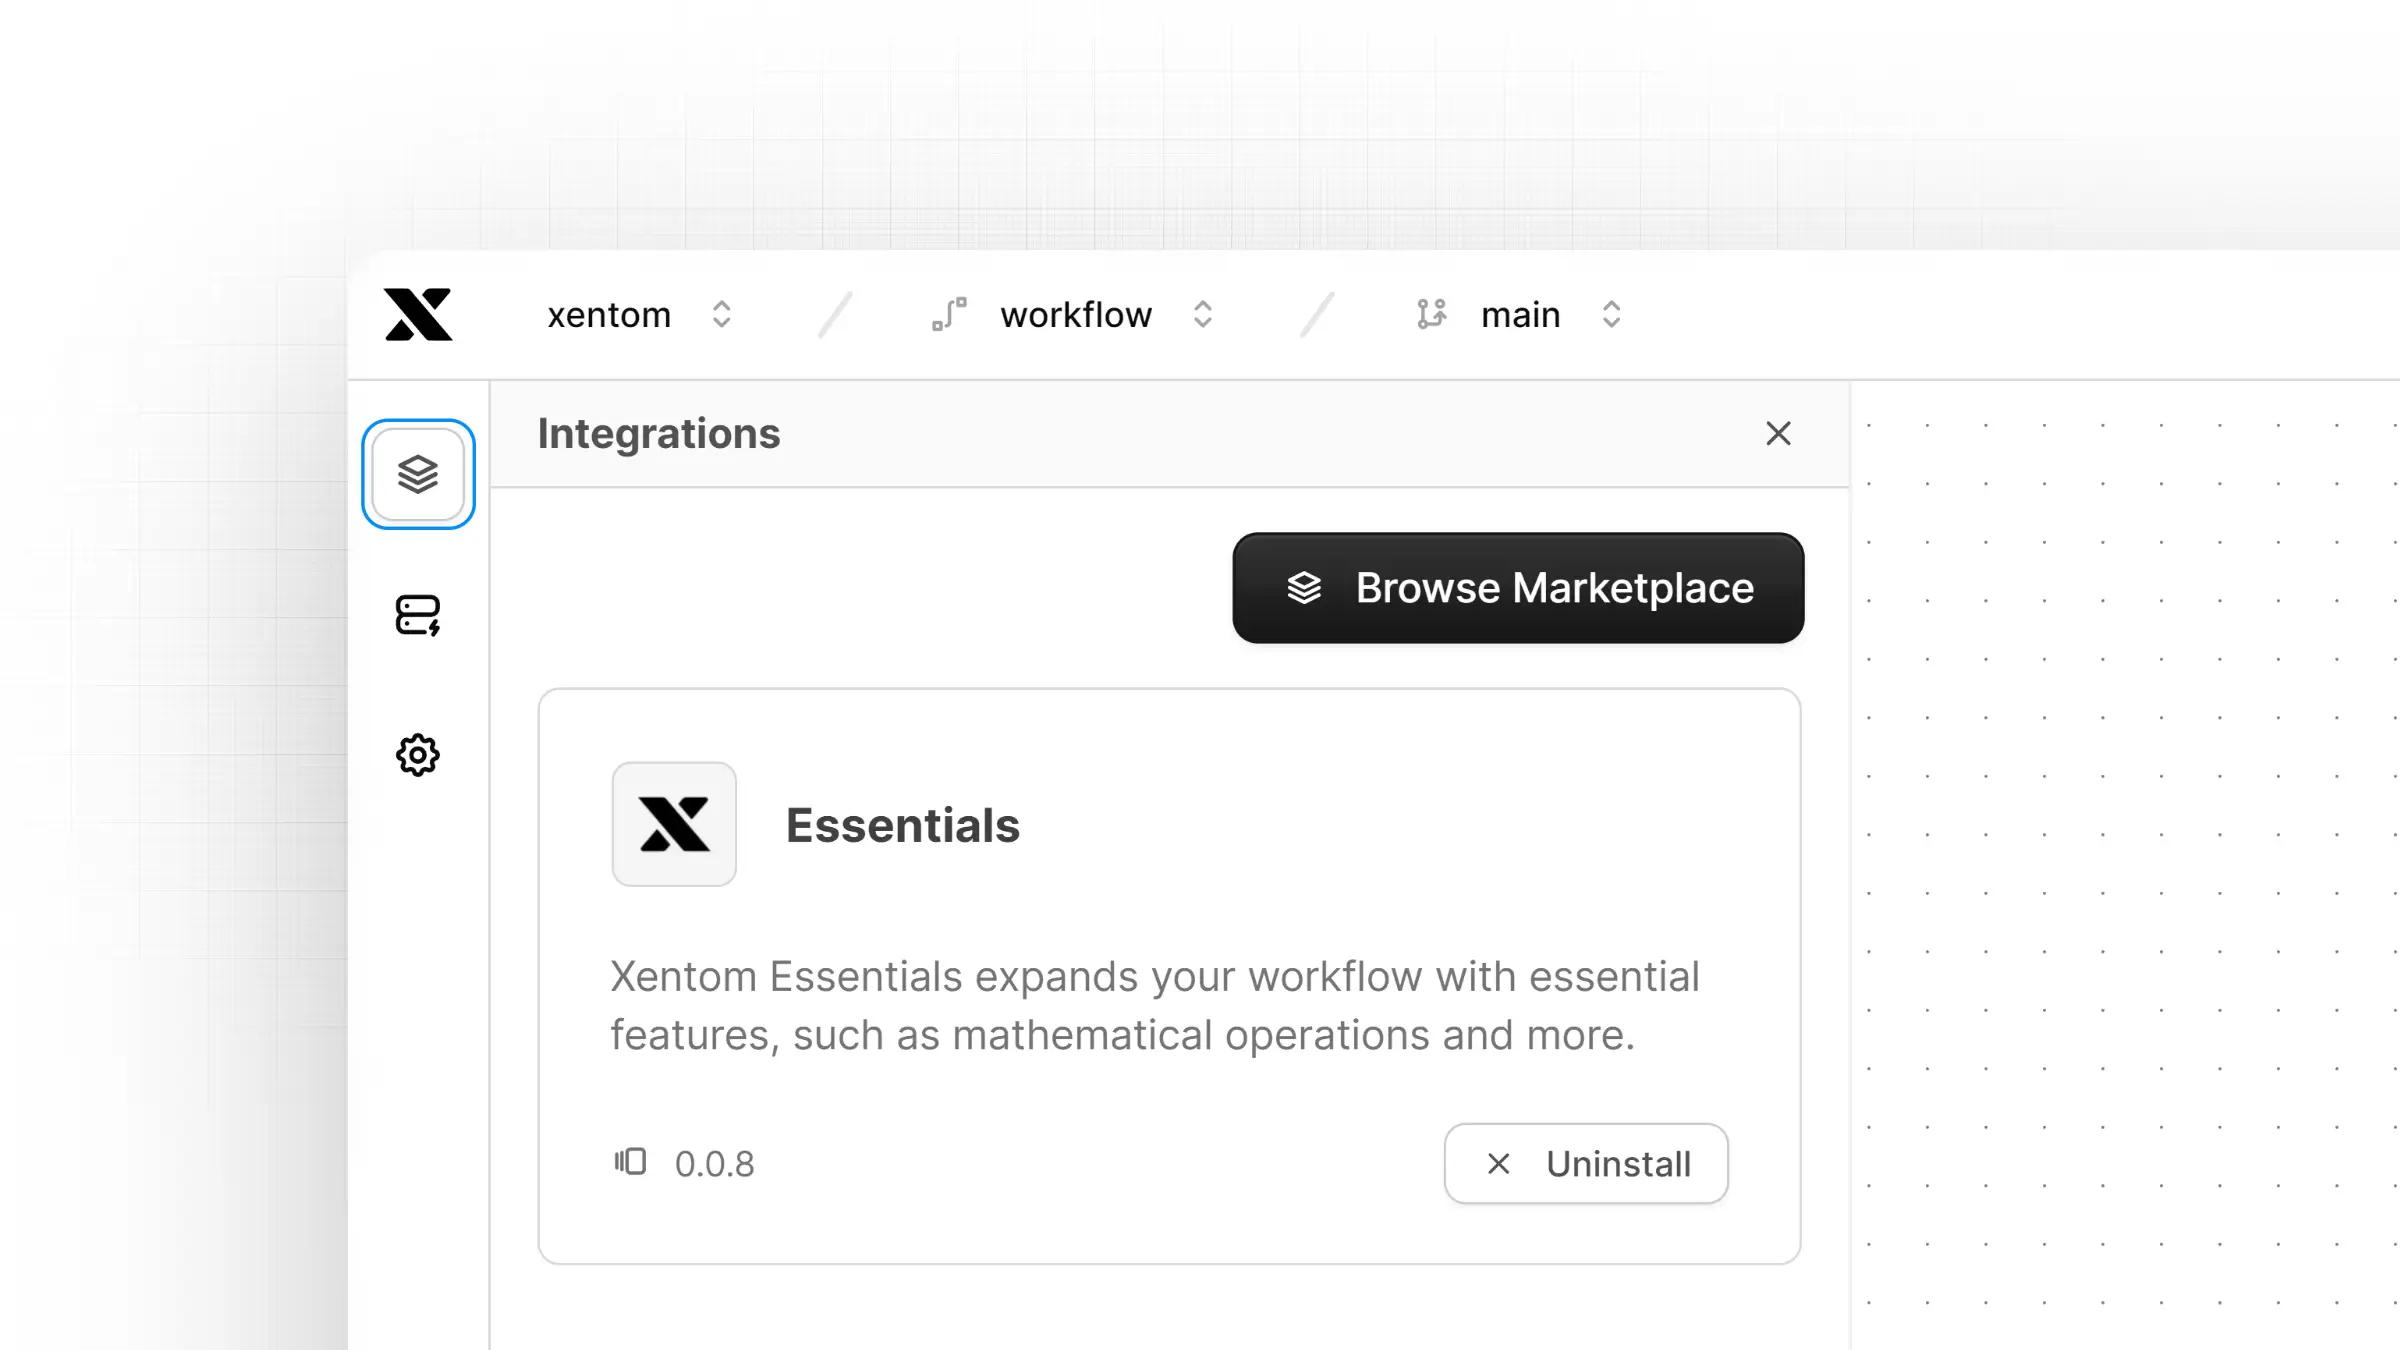Click the Xentom logo in top-left
The height and width of the screenshot is (1350, 2400).
(417, 315)
